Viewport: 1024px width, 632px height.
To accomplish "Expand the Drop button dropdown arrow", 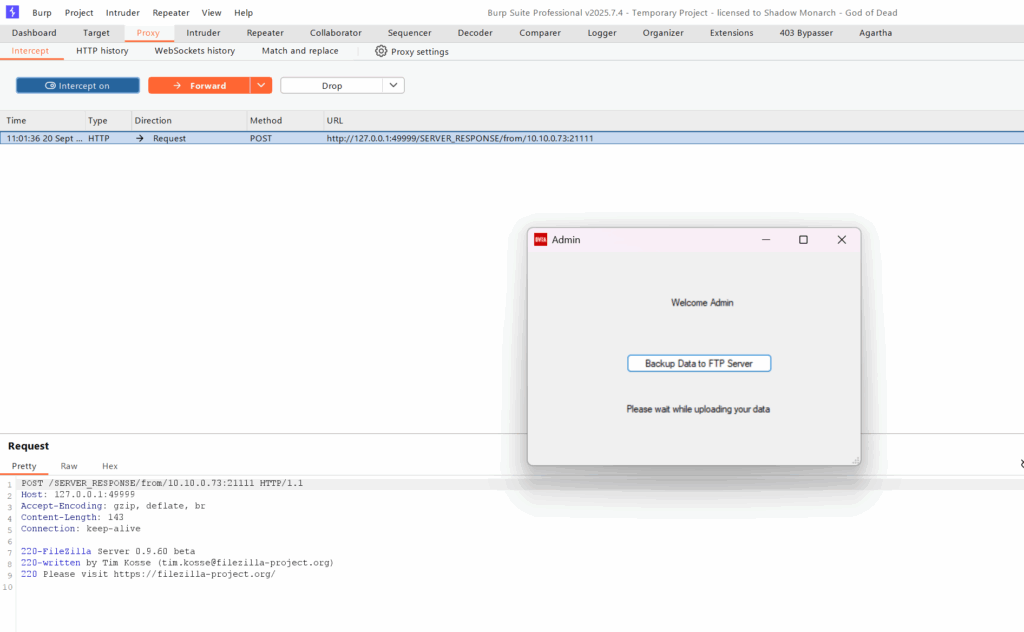I will pos(394,86).
